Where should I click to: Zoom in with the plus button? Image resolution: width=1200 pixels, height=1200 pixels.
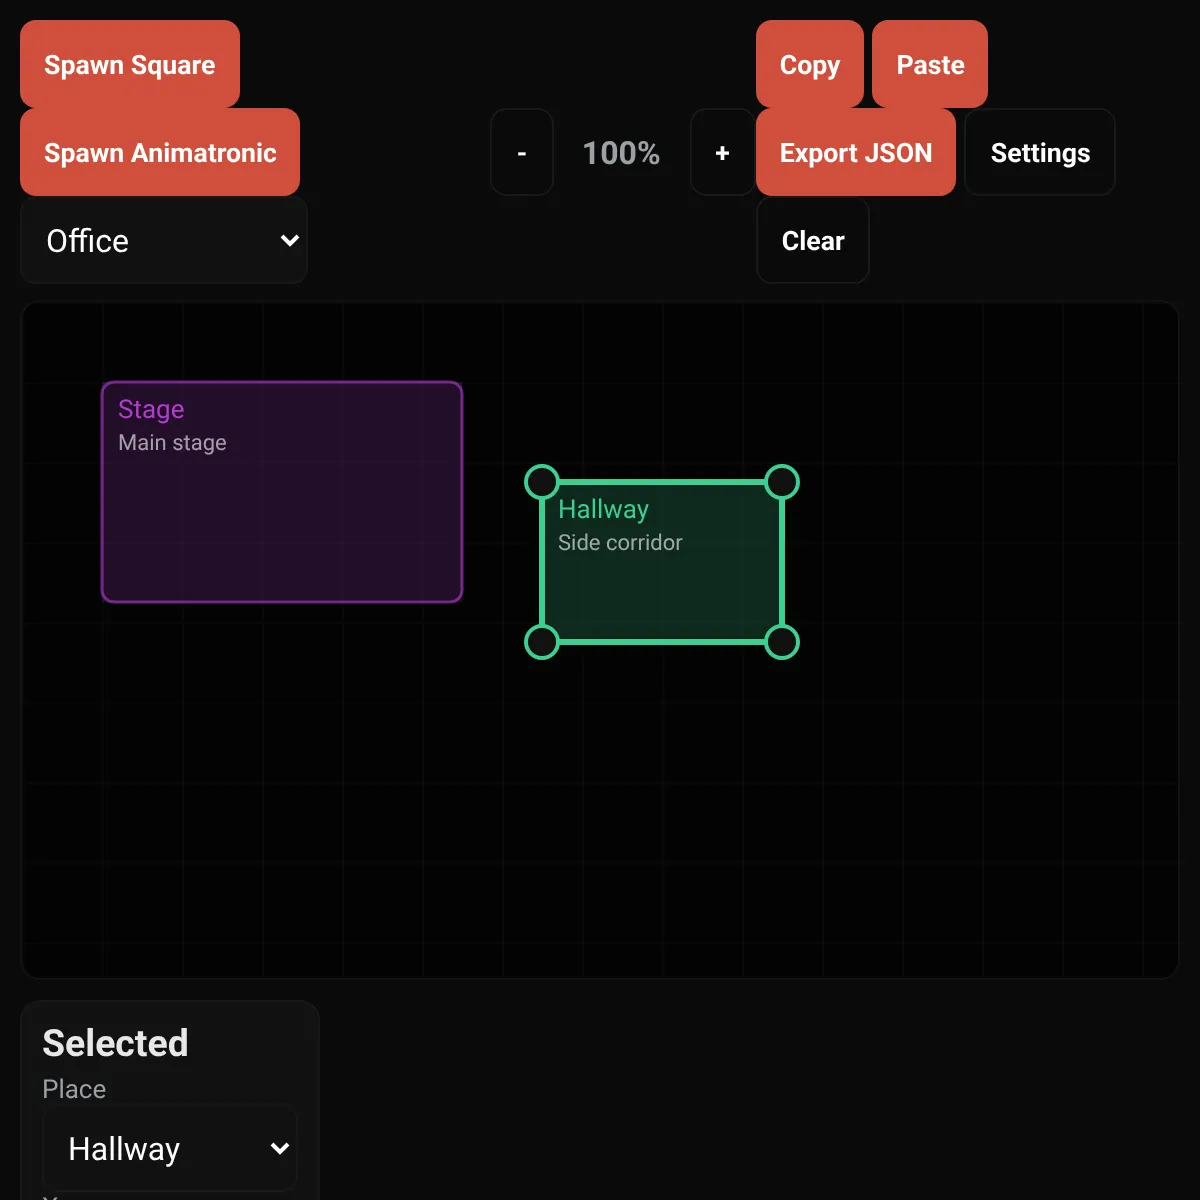(x=722, y=152)
